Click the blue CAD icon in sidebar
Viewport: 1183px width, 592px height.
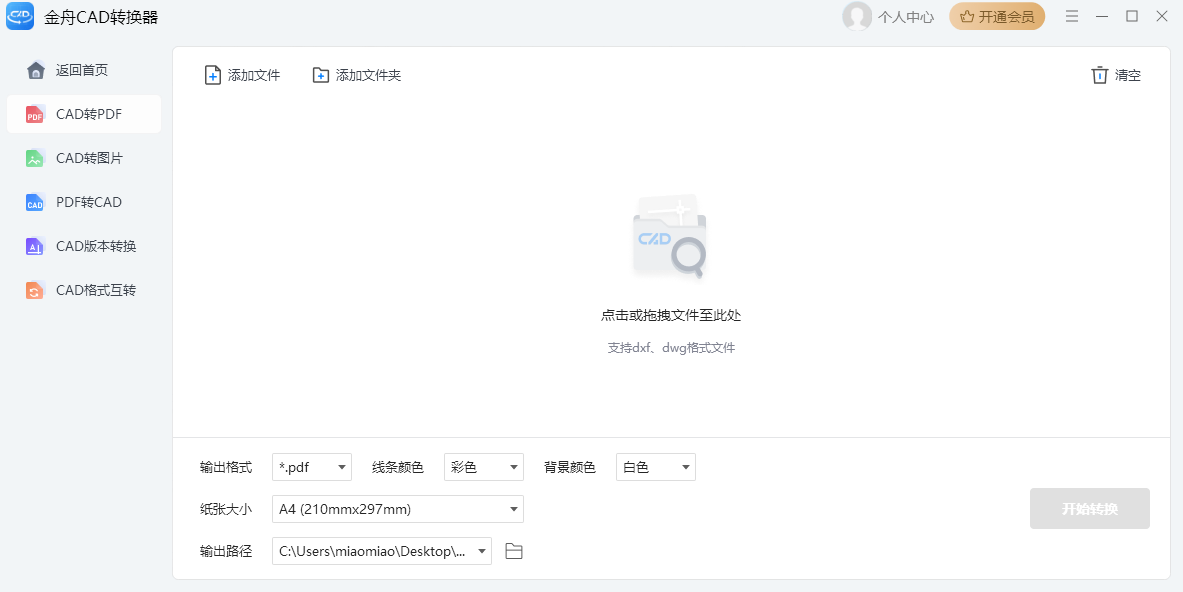tap(35, 202)
